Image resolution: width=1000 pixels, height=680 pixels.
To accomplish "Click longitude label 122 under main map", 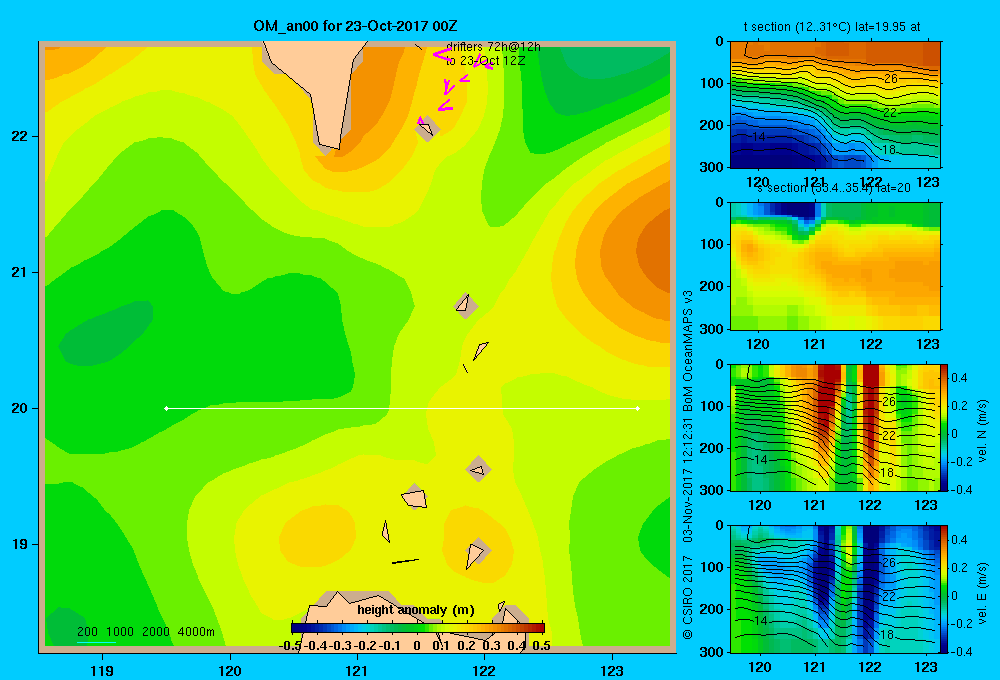I will [484, 670].
